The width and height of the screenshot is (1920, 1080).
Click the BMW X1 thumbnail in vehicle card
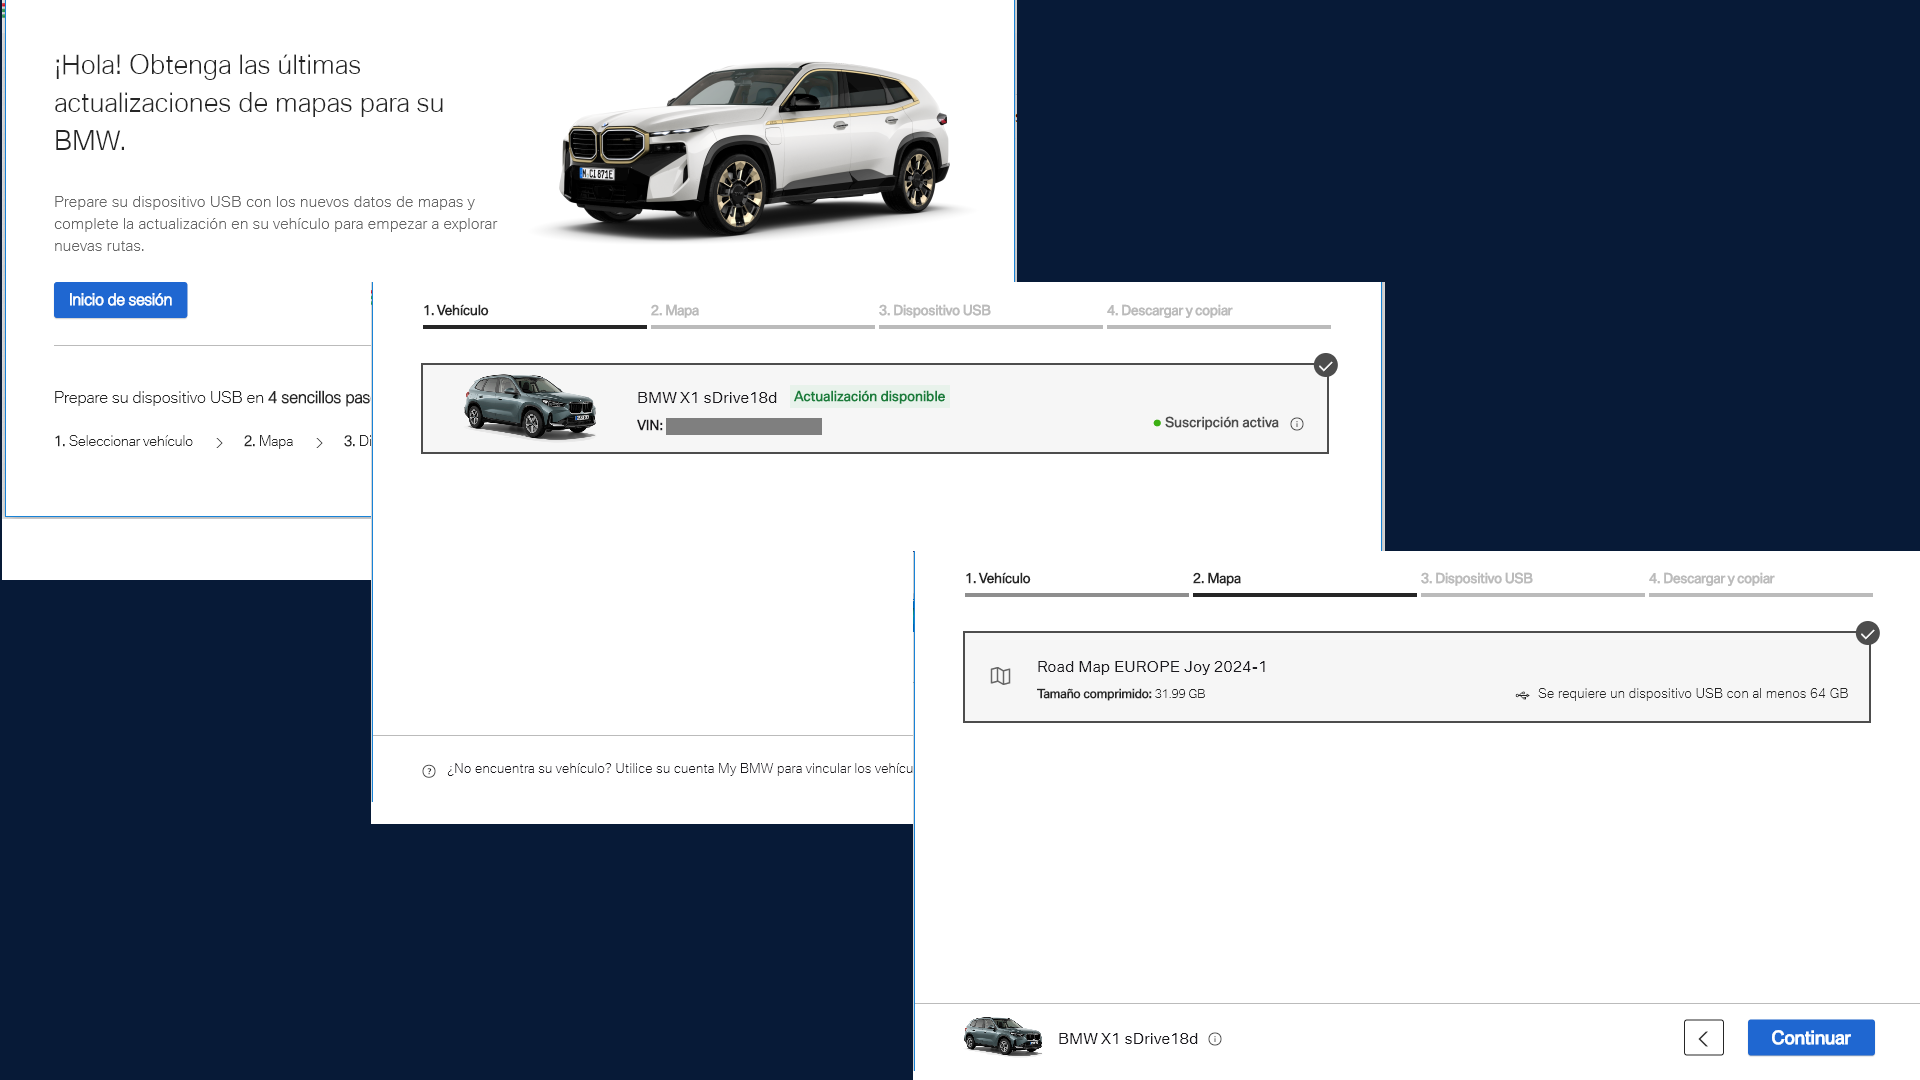pos(530,406)
